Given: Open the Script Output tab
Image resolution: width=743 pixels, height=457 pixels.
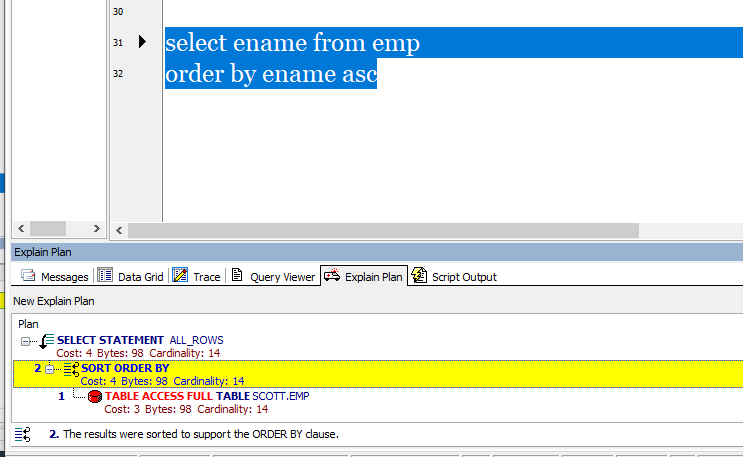Looking at the screenshot, I should 454,276.
